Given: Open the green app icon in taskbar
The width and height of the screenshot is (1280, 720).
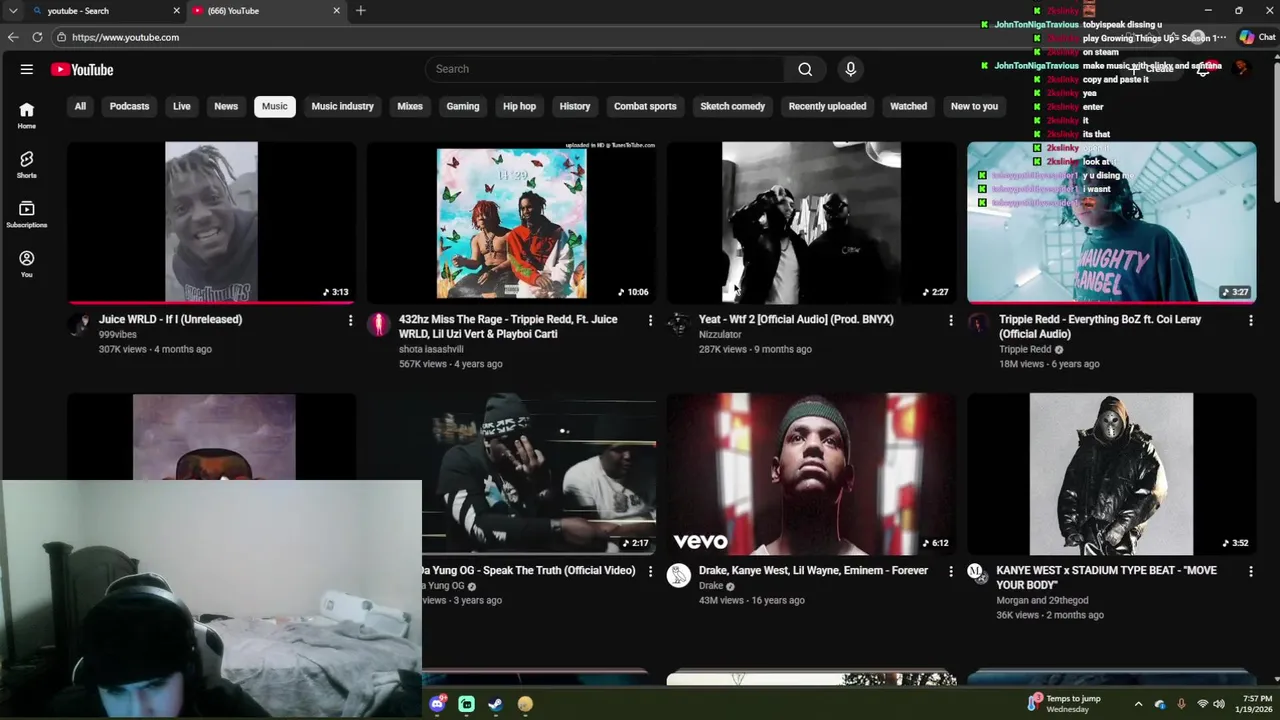Looking at the screenshot, I should (x=466, y=704).
